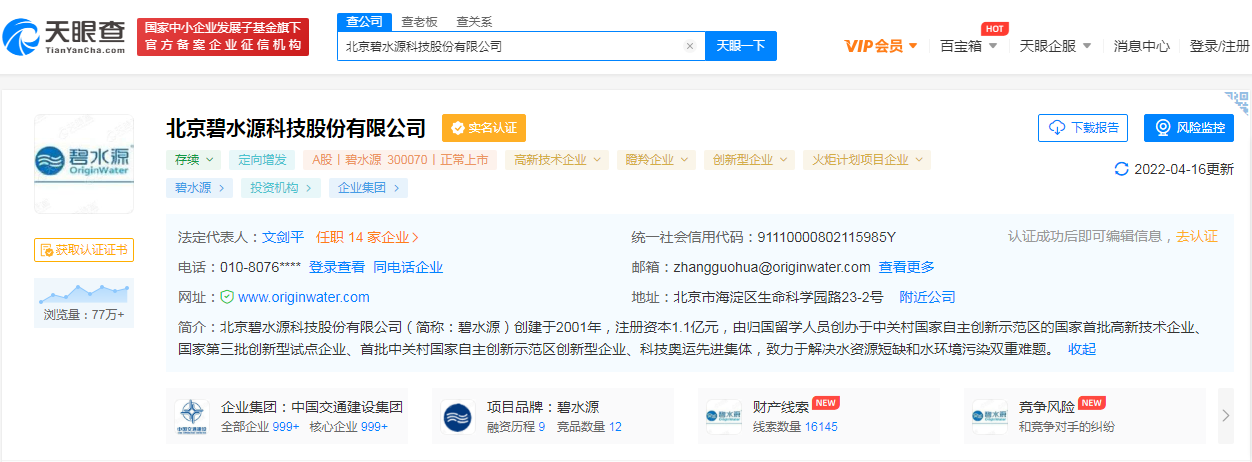1252x462 pixels.
Task: Click 登录/注册 link
Action: (x=1219, y=46)
